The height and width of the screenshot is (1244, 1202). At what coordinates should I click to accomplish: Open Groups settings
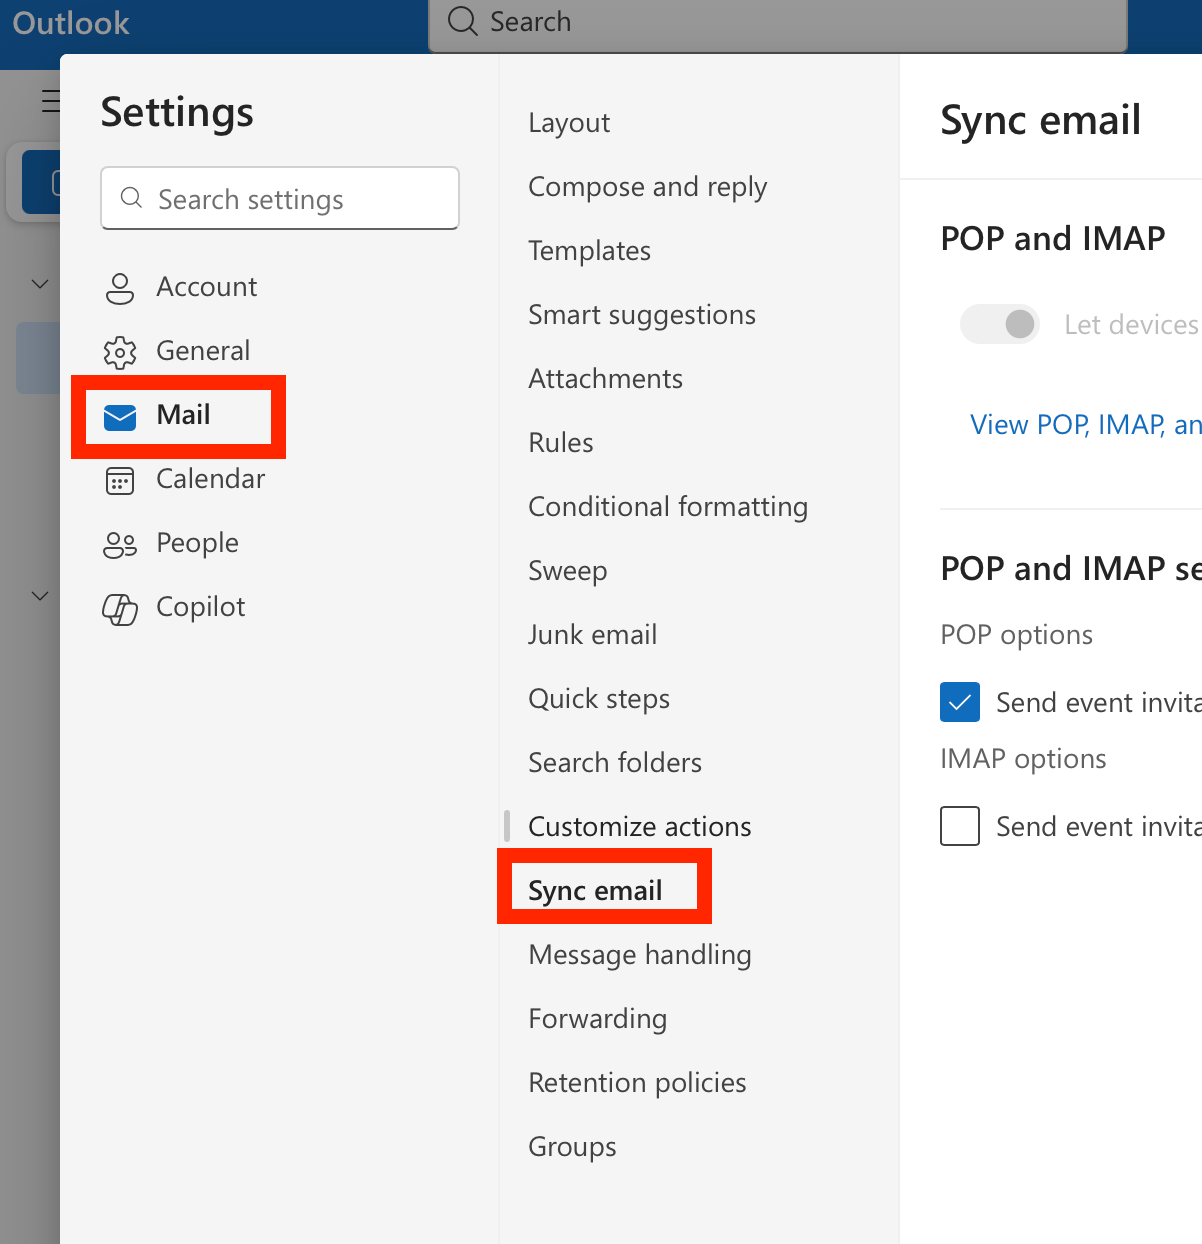572,1147
